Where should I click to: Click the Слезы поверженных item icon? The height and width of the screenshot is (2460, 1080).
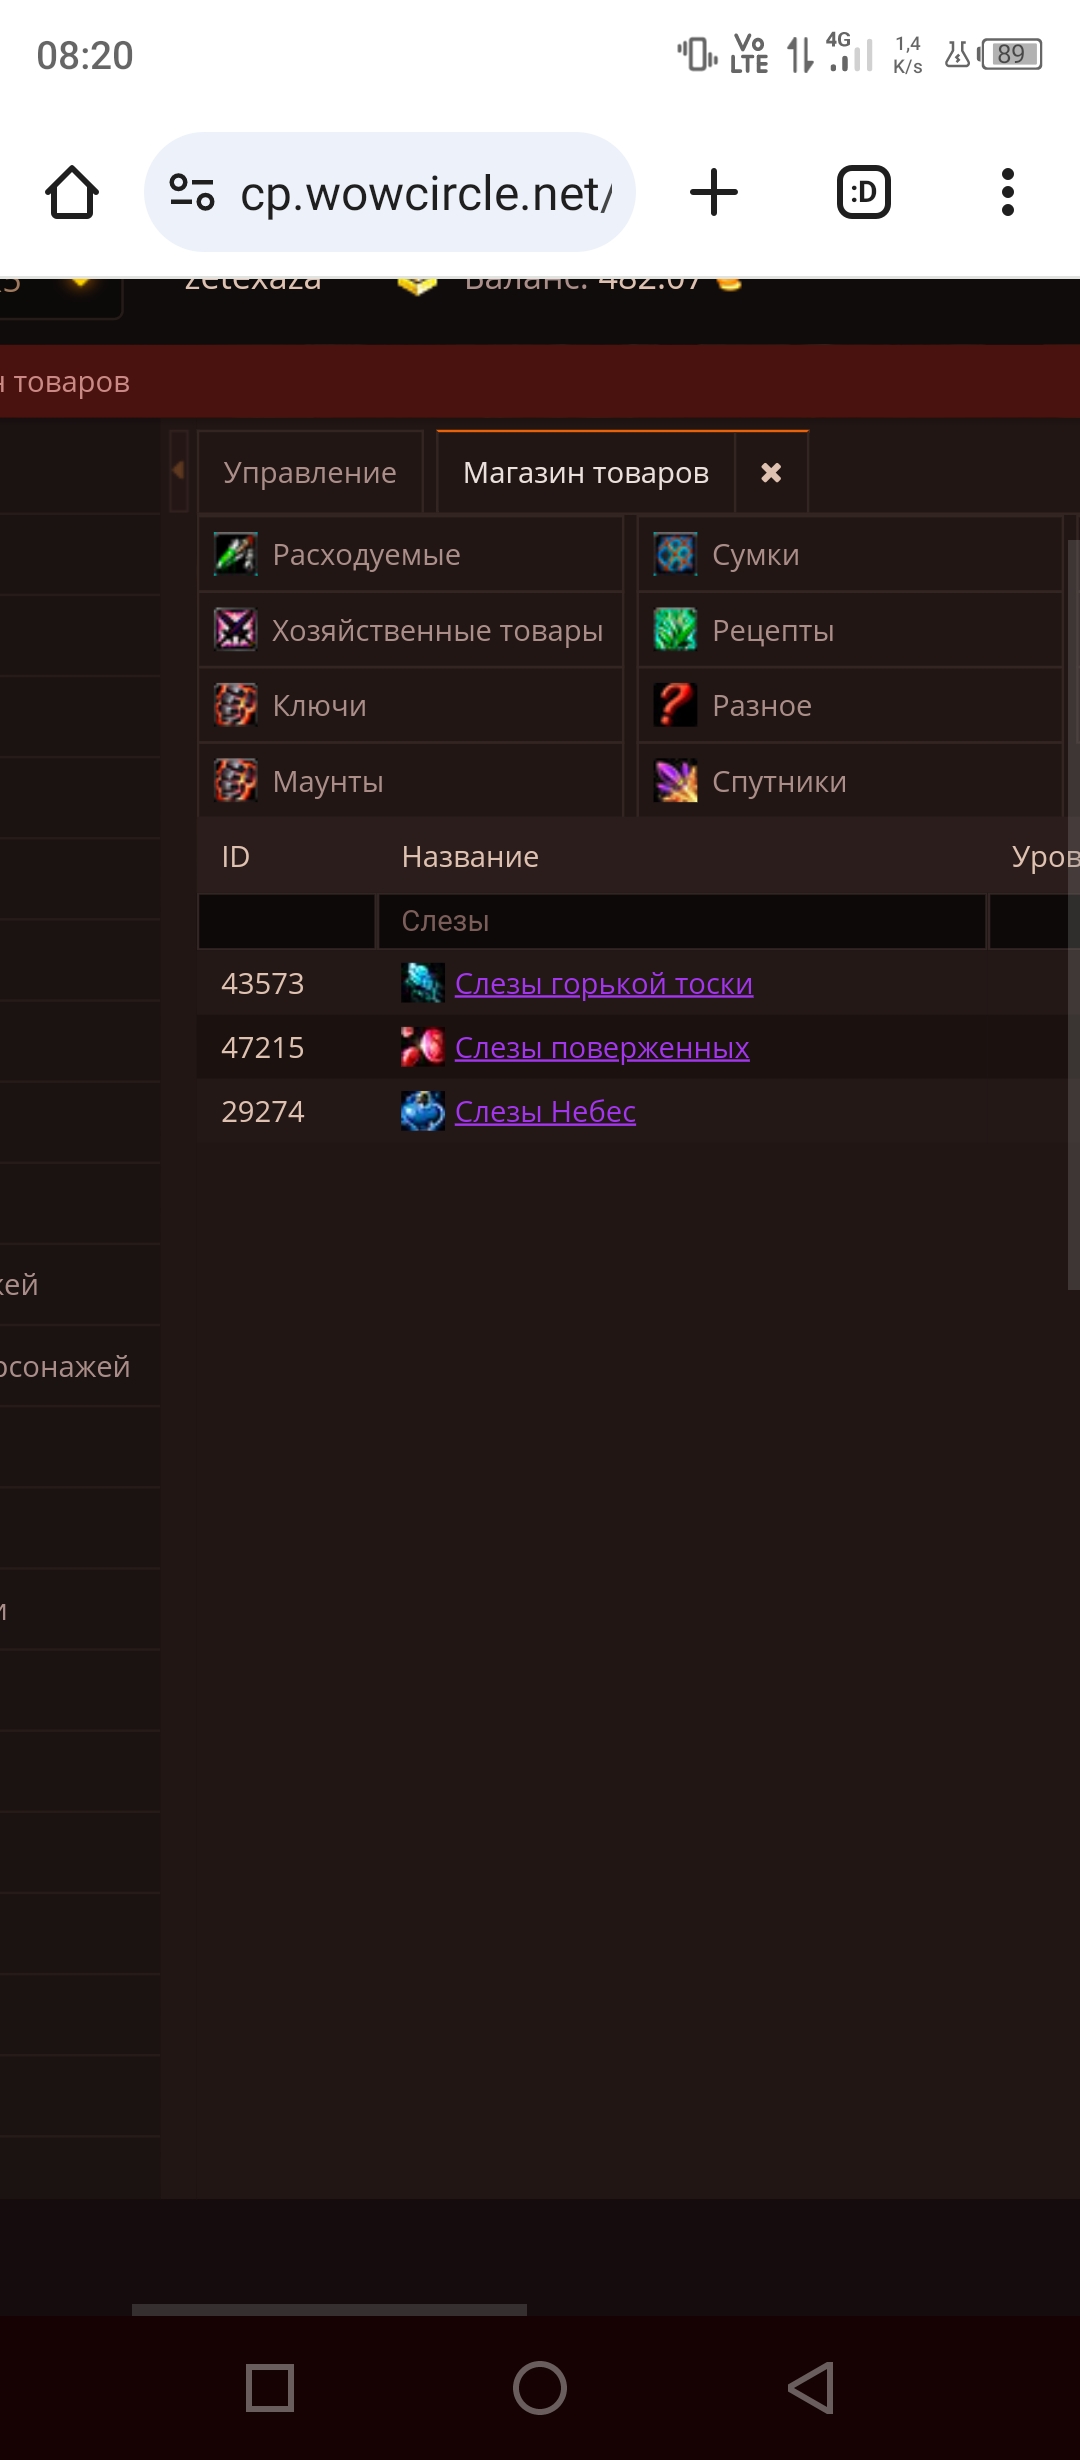click(x=422, y=1047)
